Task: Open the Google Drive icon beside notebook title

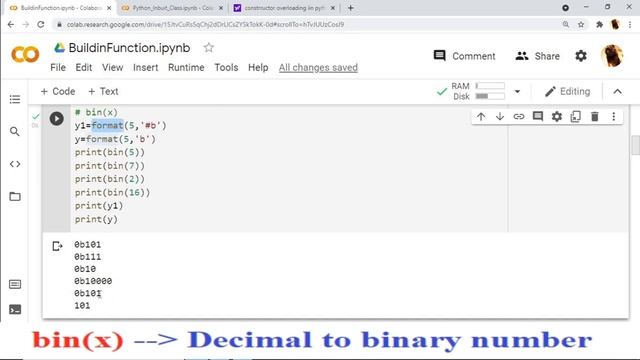Action: pos(60,48)
